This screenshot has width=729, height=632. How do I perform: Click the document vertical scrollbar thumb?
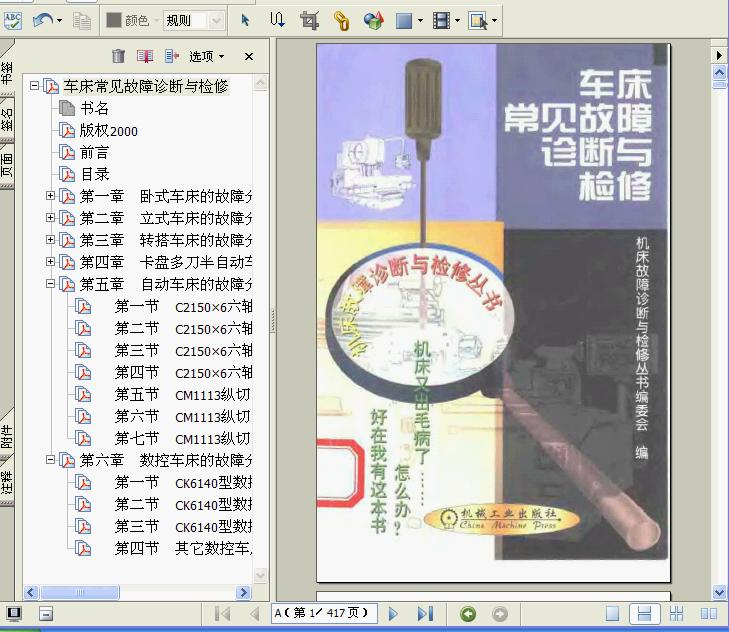click(719, 85)
